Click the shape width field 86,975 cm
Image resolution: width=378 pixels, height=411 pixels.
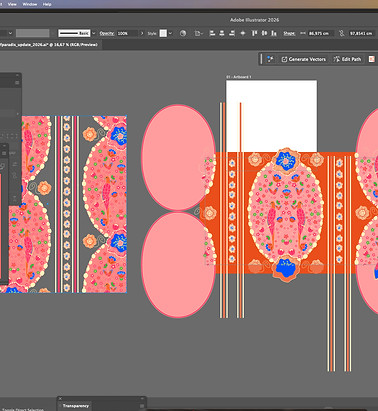(x=320, y=33)
